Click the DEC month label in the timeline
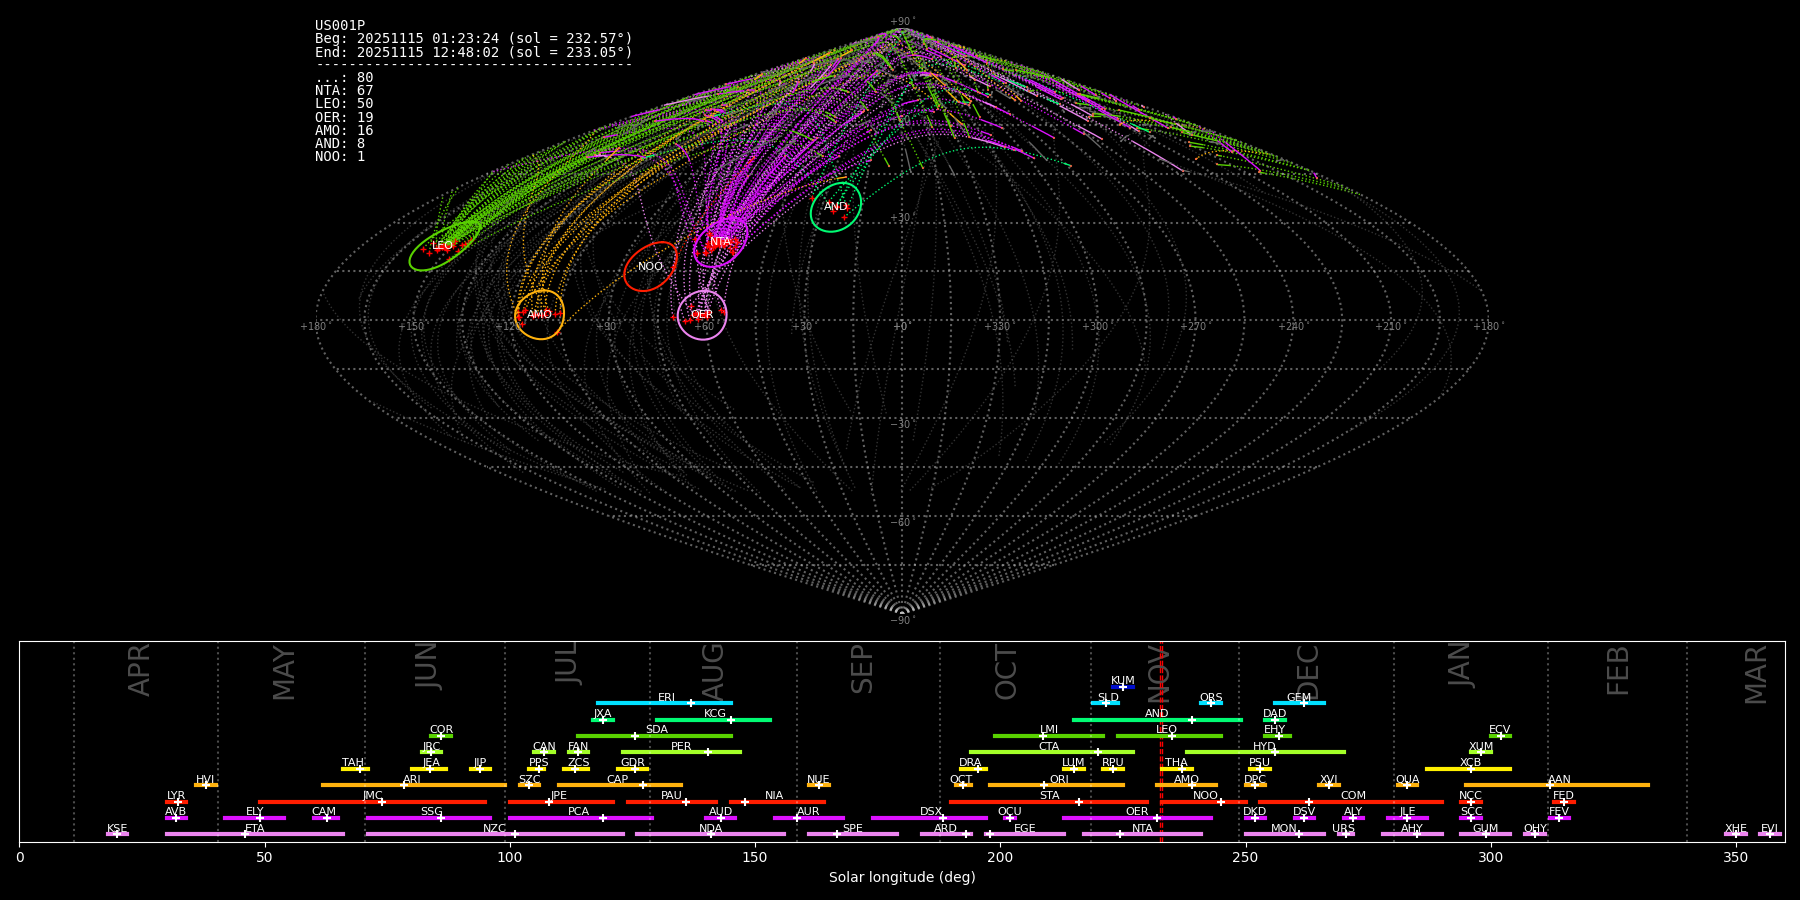Screen dimensions: 1800x900 [1308, 672]
